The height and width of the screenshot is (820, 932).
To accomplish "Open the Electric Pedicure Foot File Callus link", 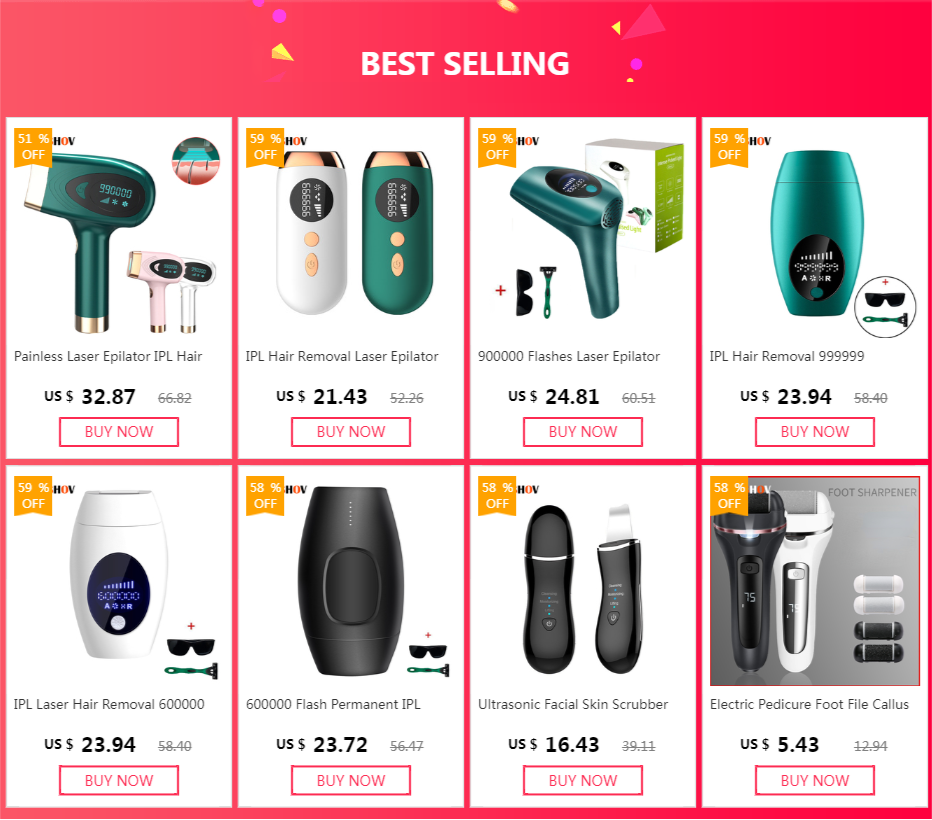I will (809, 704).
